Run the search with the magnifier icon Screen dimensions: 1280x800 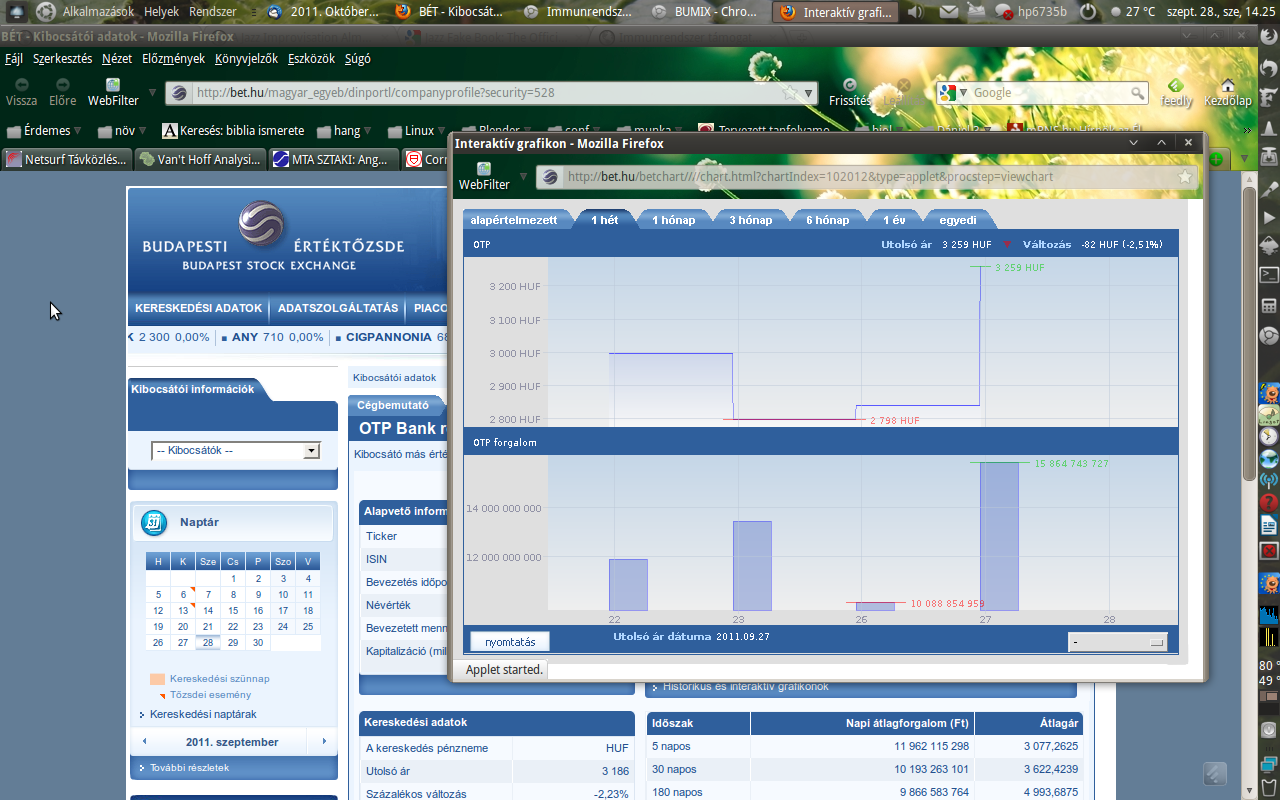(x=1138, y=93)
